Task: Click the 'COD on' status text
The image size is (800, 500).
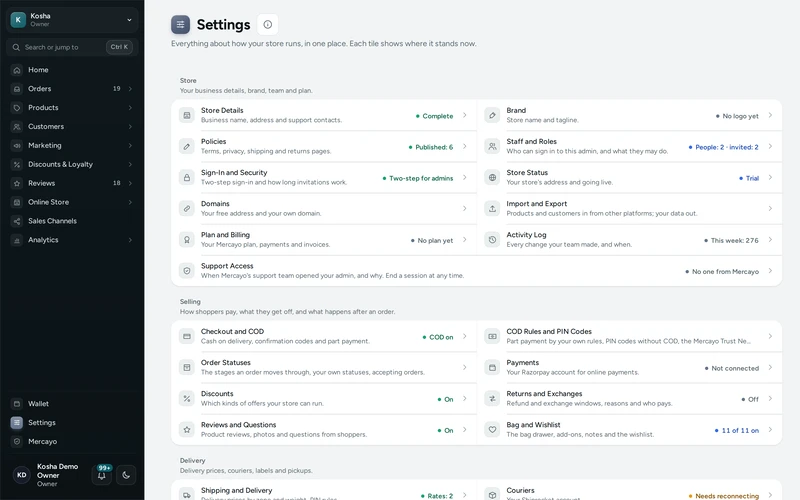Action: [438, 337]
